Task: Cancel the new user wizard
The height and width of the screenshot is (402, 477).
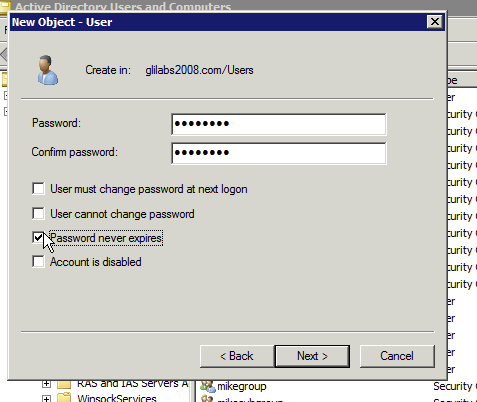Action: [x=397, y=356]
